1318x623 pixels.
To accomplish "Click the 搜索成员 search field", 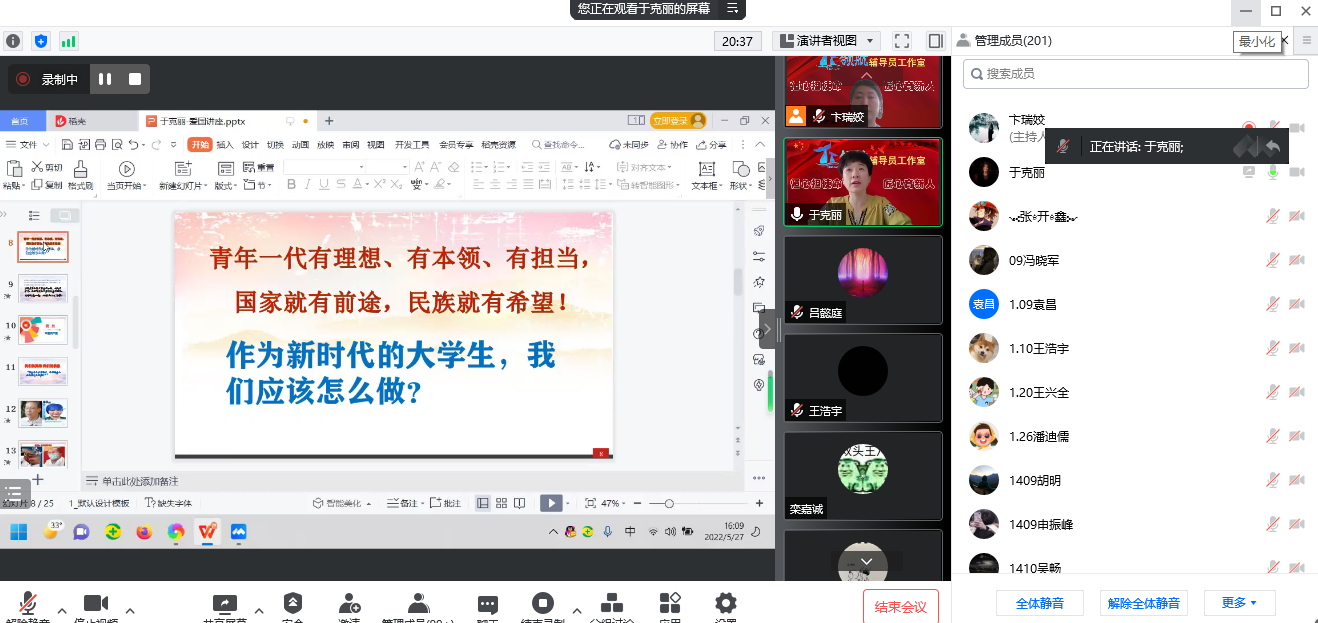I will [1135, 73].
